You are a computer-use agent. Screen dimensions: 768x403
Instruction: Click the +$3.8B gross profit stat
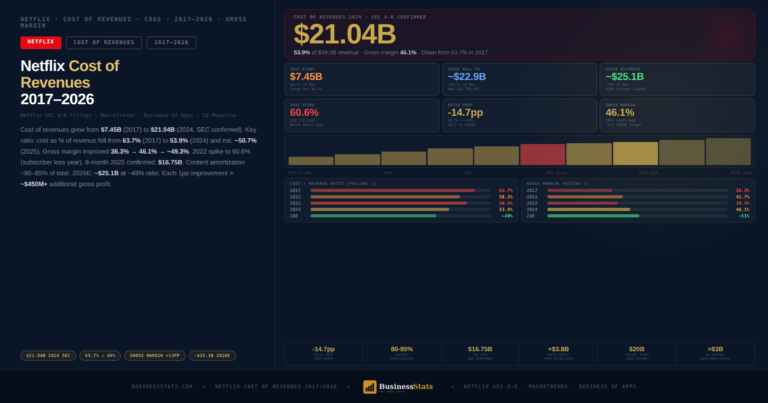pyautogui.click(x=558, y=354)
